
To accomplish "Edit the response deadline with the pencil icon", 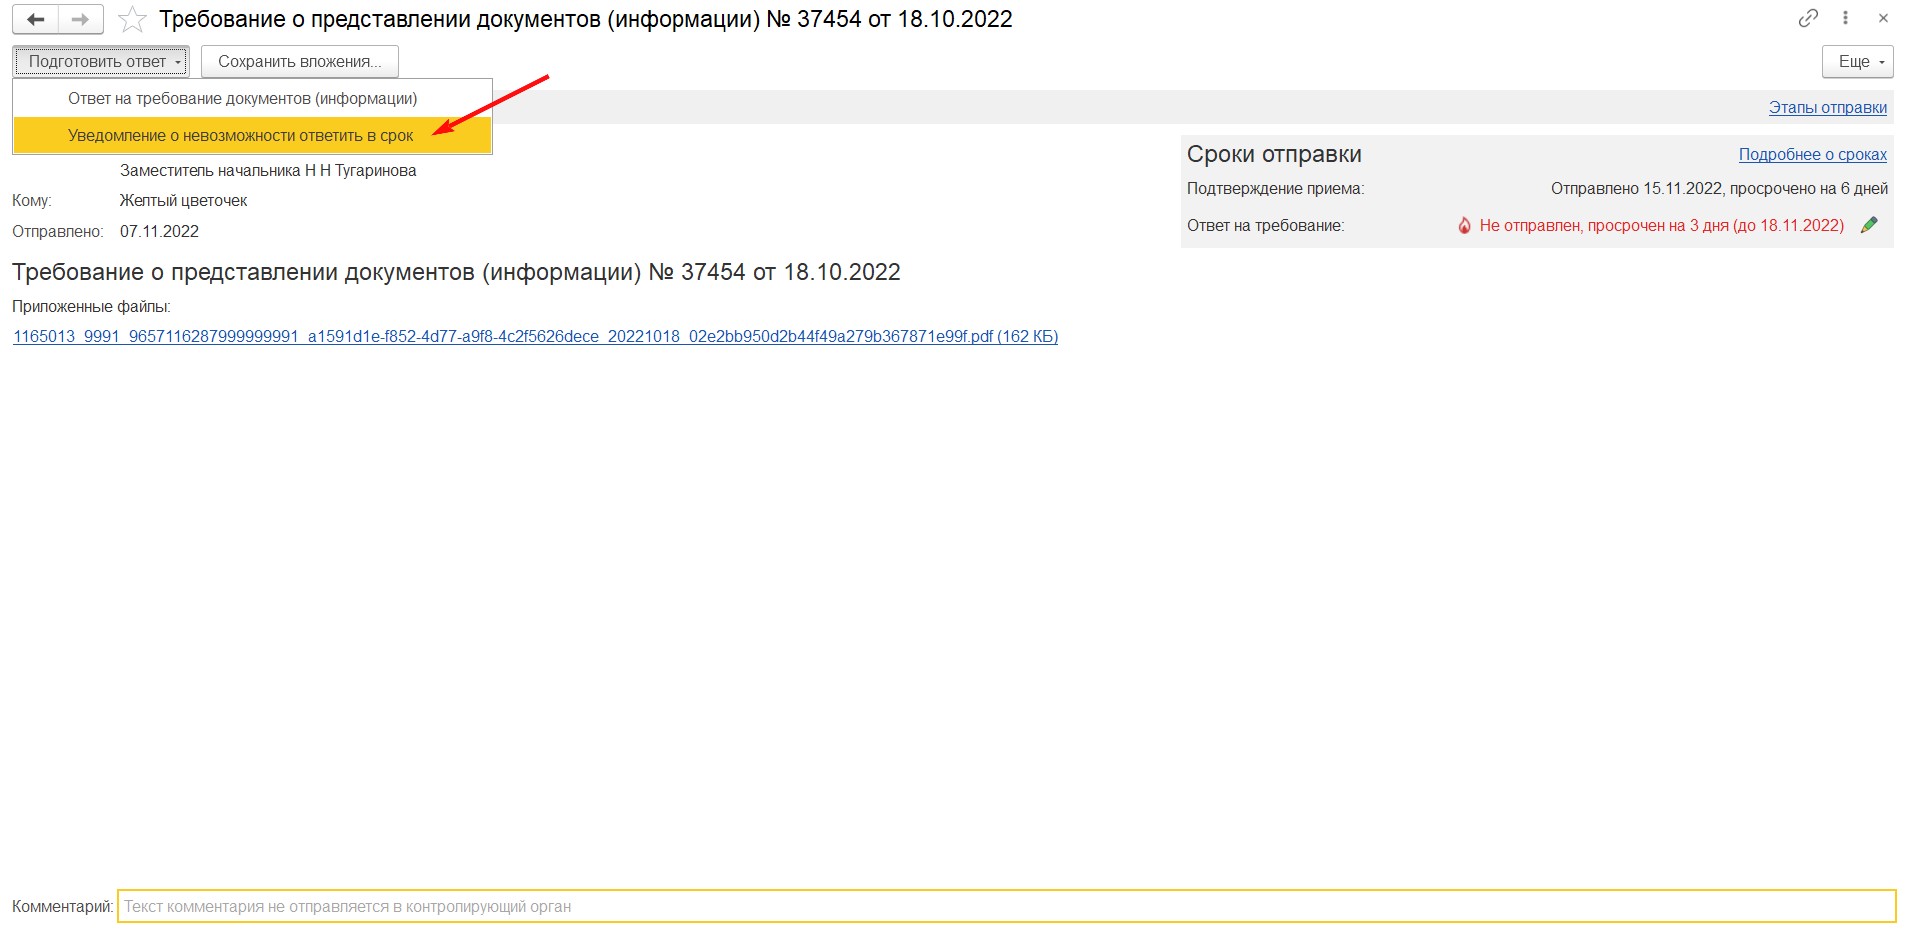I will click(x=1869, y=225).
